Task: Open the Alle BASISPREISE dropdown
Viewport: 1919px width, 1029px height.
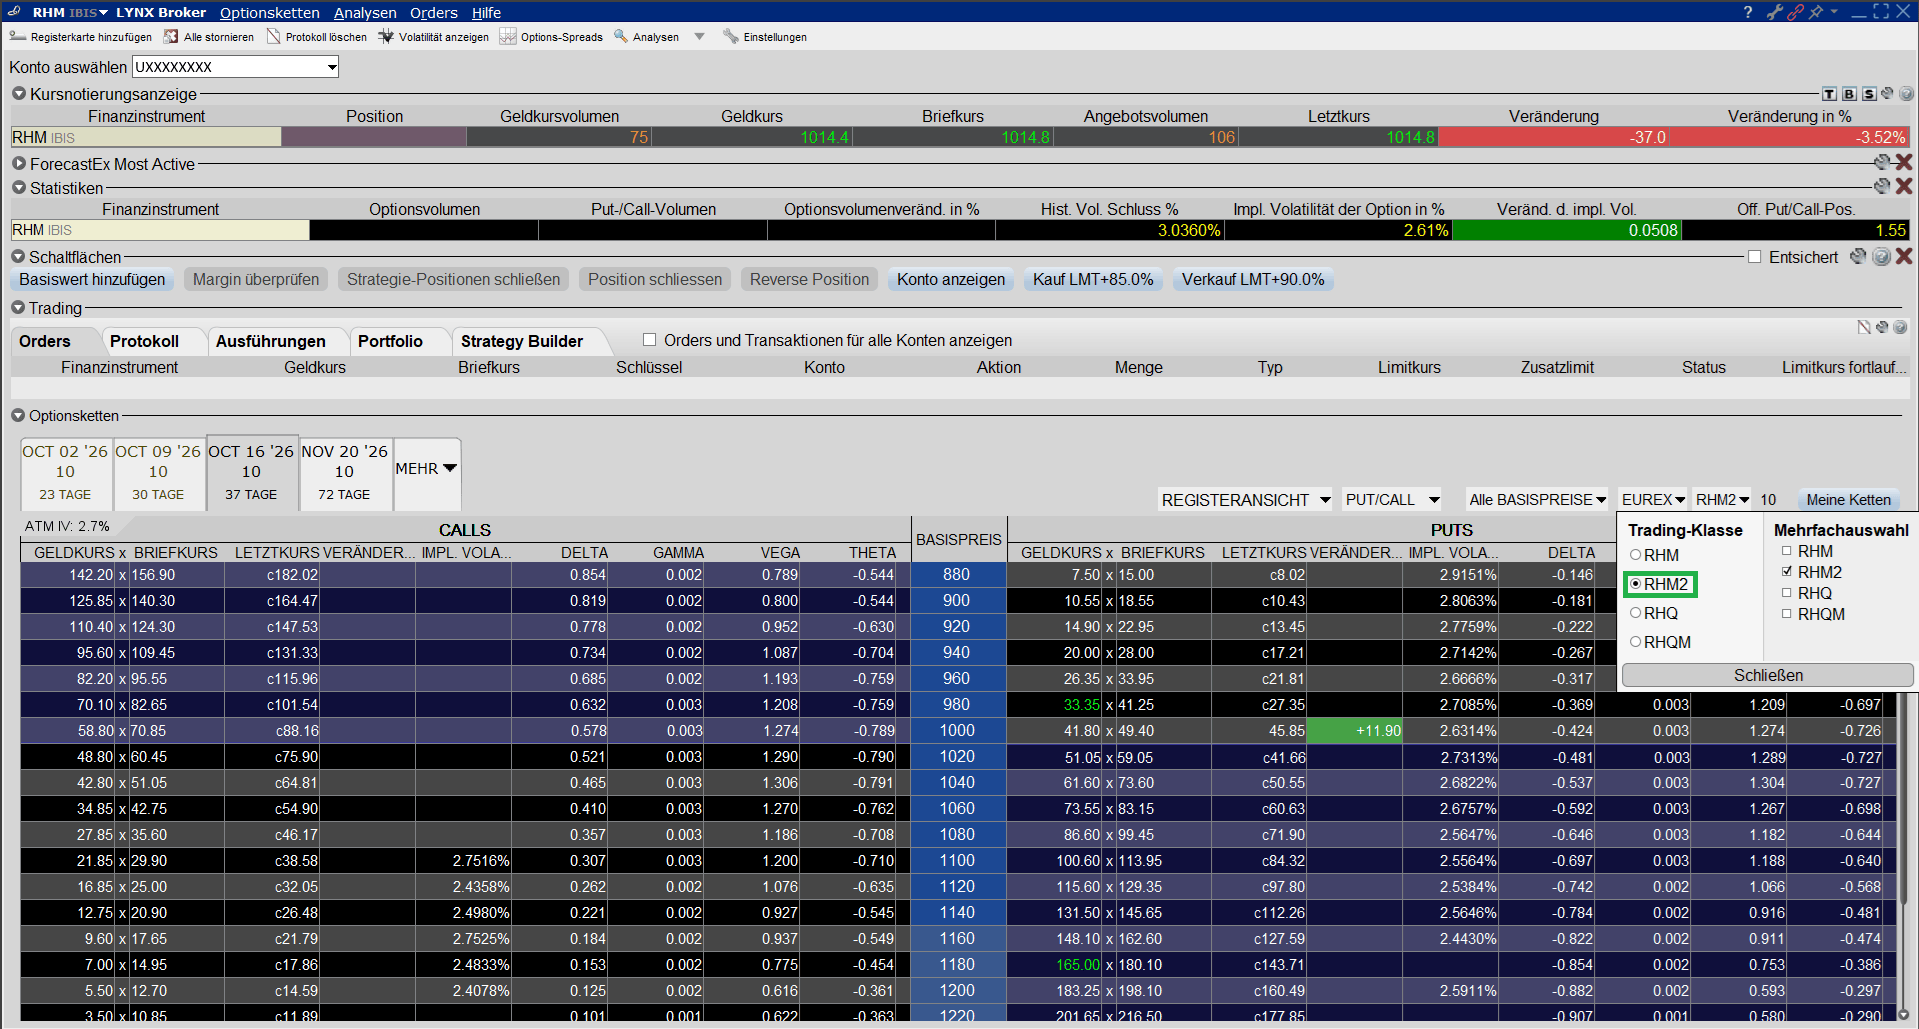Action: [1537, 499]
